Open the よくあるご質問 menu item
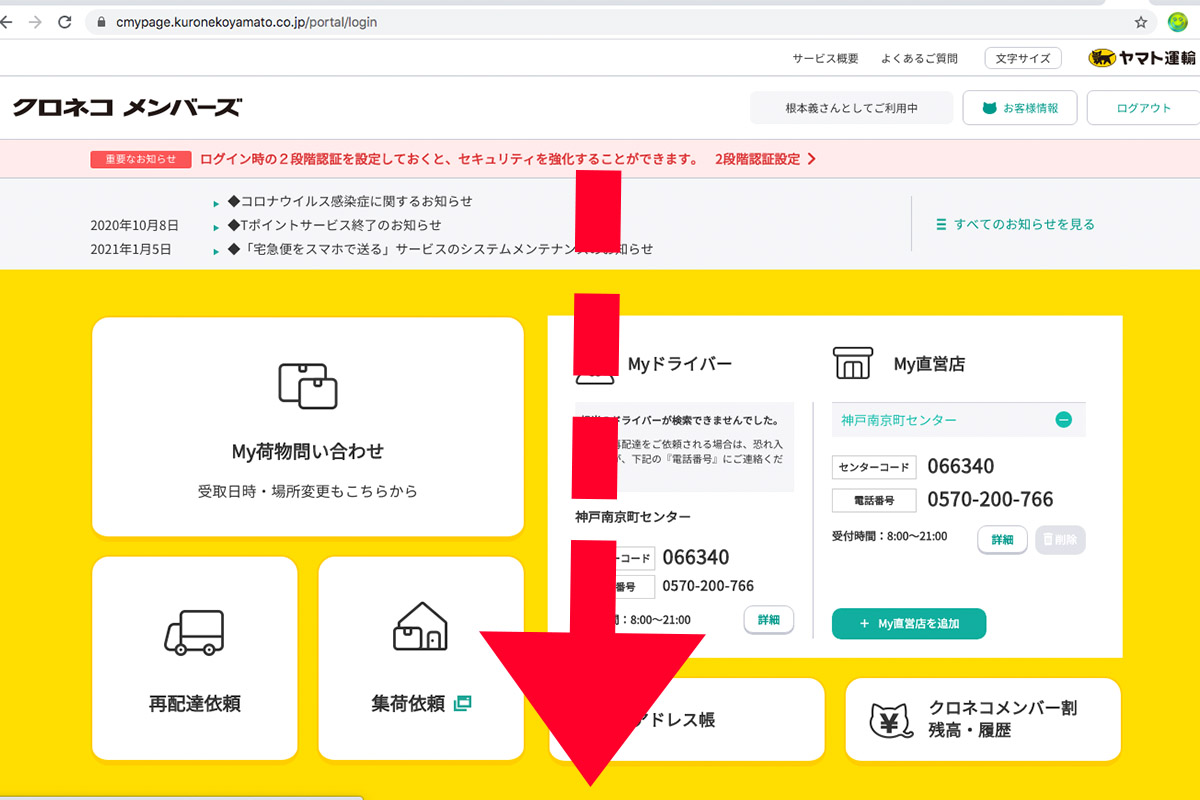This screenshot has width=1200, height=800. coord(918,58)
